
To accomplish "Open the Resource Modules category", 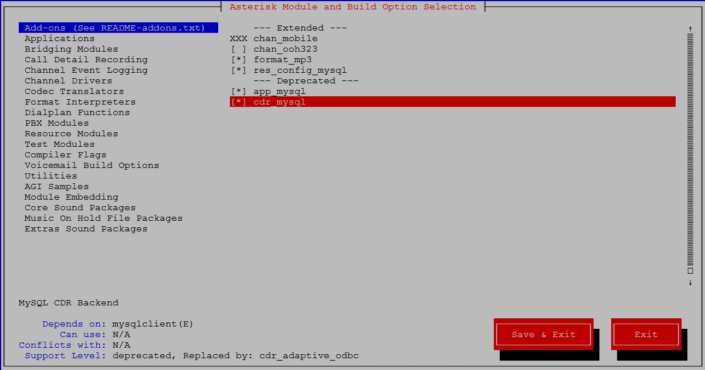I will click(x=71, y=134).
